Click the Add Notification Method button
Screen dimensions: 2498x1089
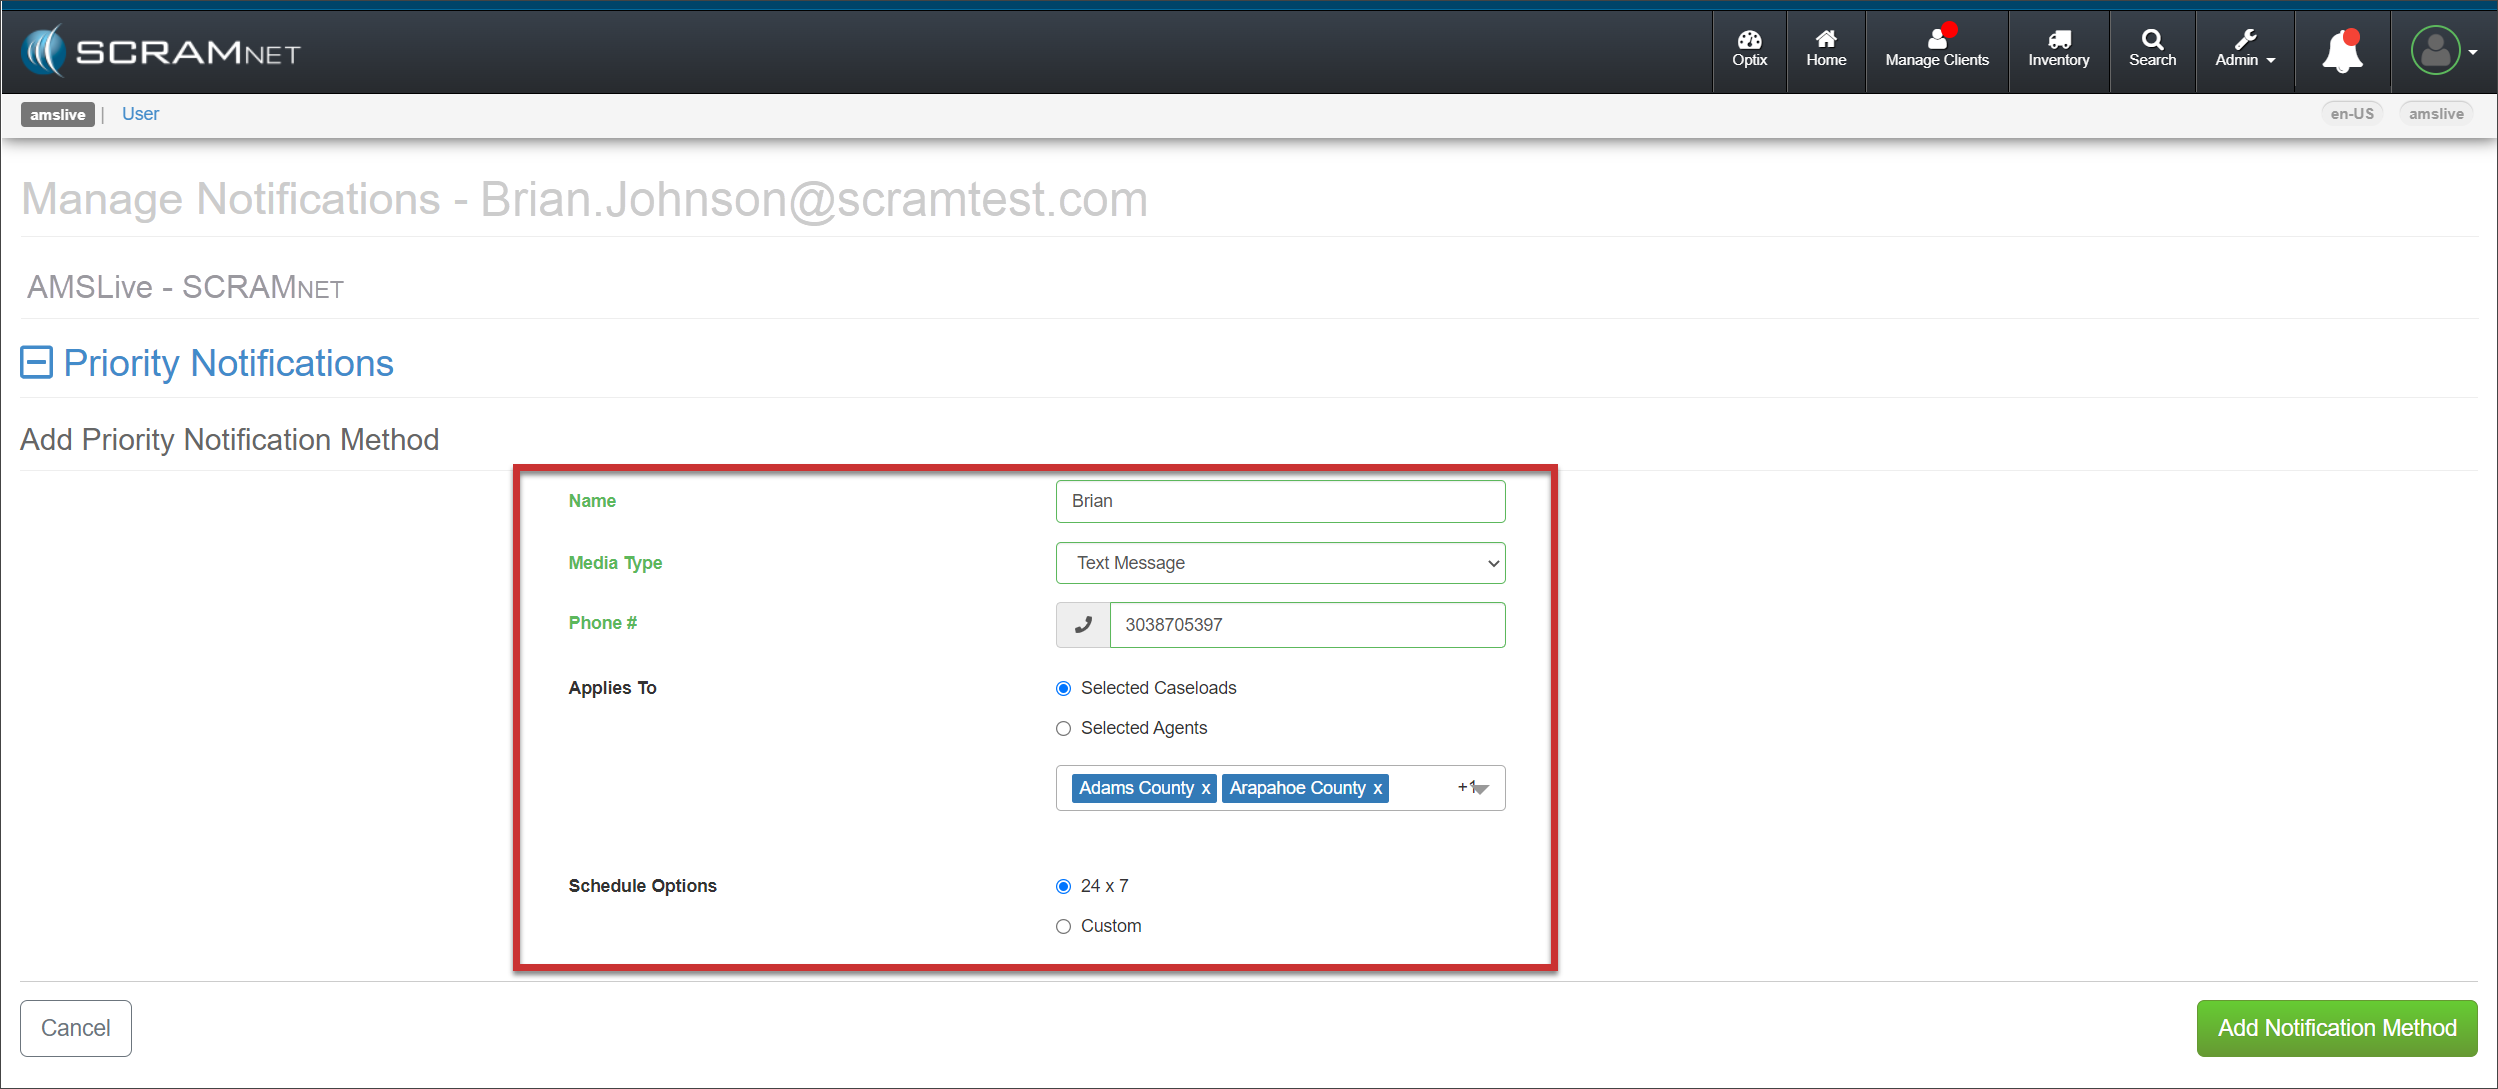(x=2336, y=1028)
